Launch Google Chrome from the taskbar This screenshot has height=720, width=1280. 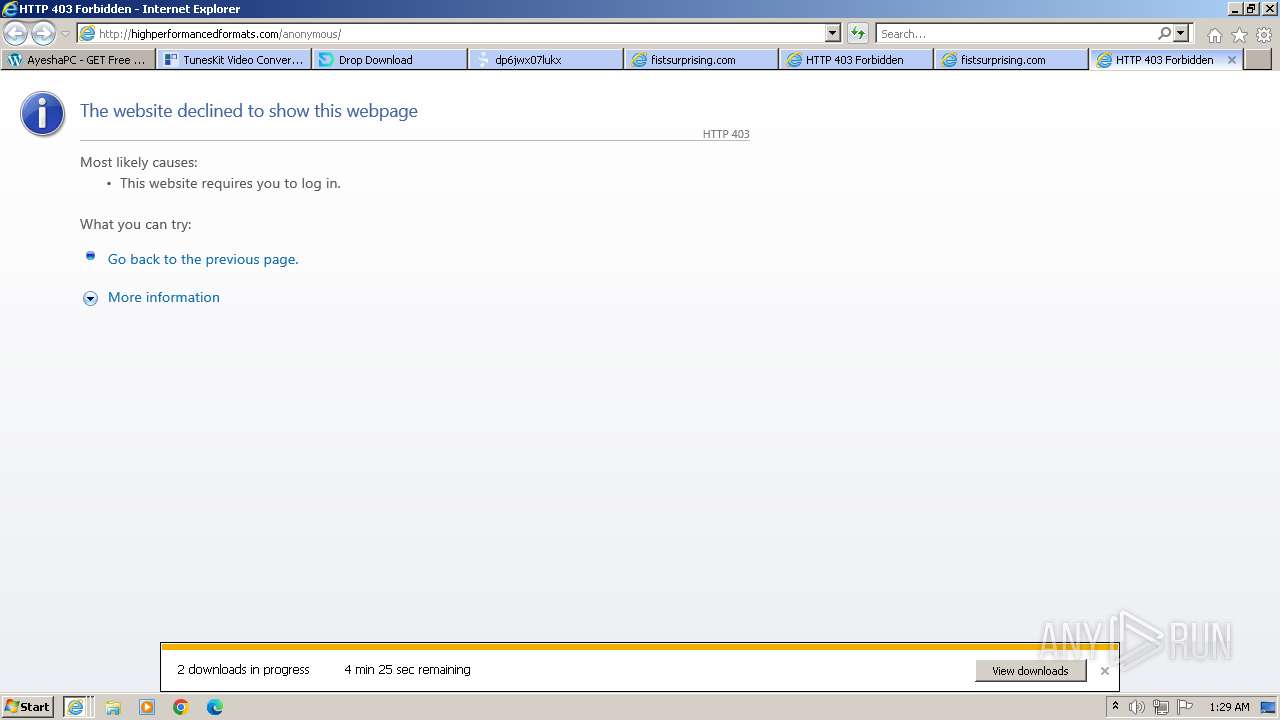pyautogui.click(x=181, y=707)
